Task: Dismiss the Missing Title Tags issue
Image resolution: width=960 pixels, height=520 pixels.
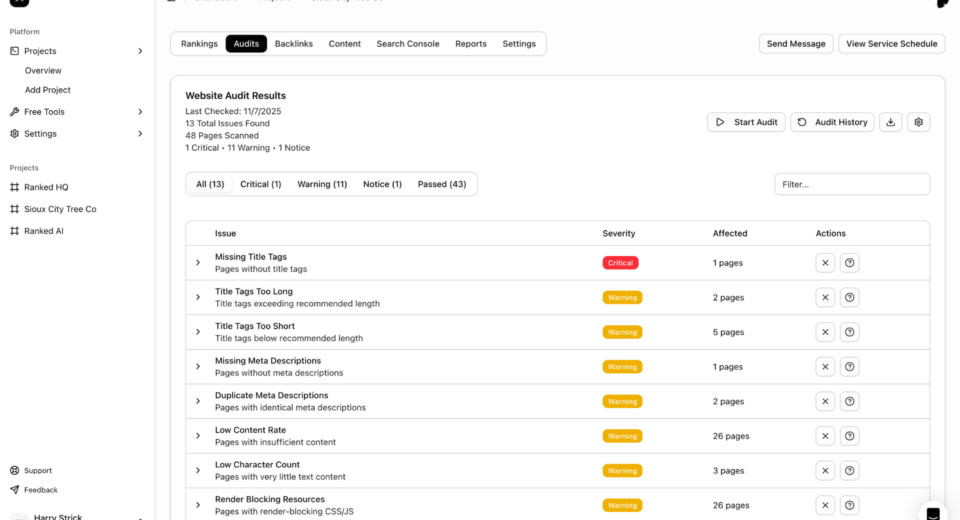Action: 825,263
